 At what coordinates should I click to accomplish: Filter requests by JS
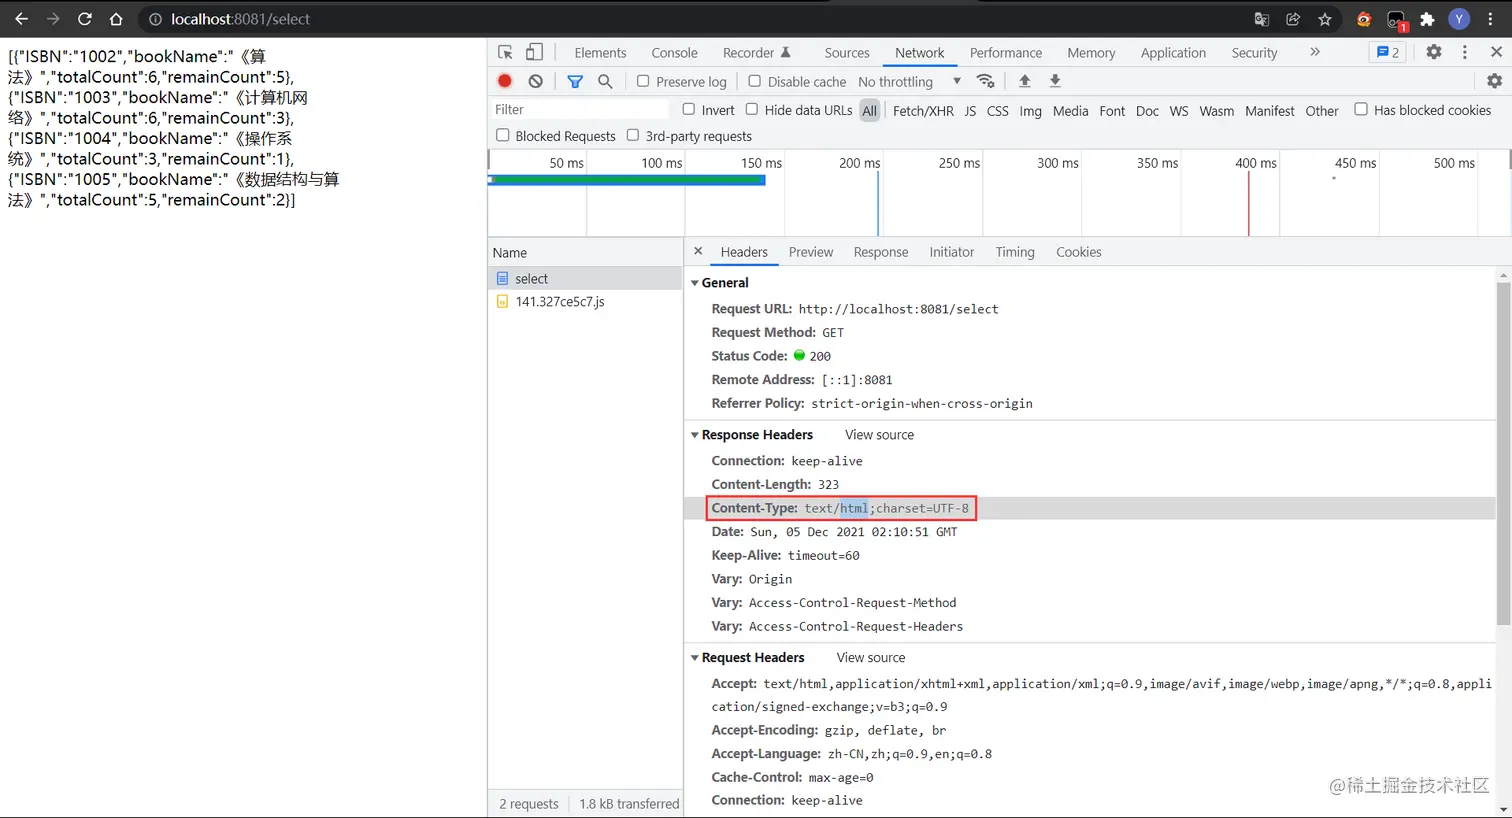(x=970, y=111)
